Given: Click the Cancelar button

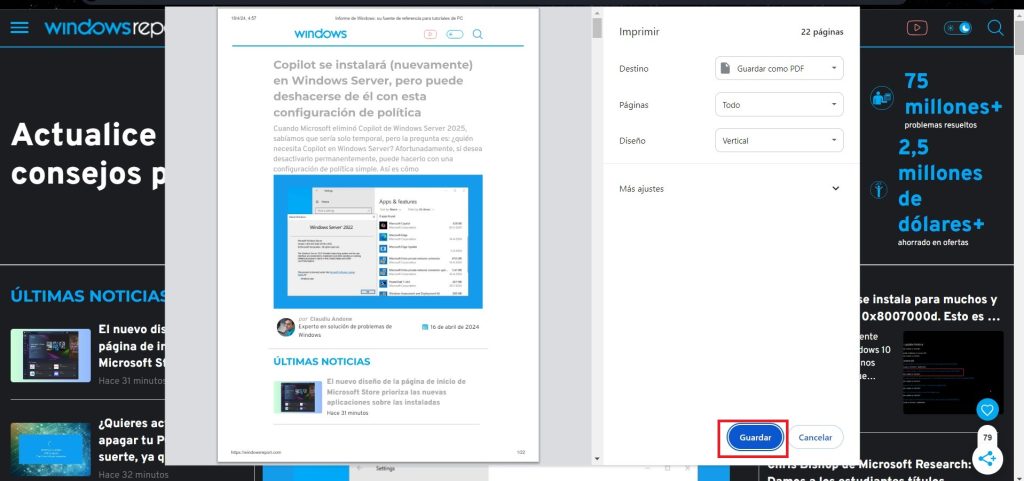Looking at the screenshot, I should (816, 437).
